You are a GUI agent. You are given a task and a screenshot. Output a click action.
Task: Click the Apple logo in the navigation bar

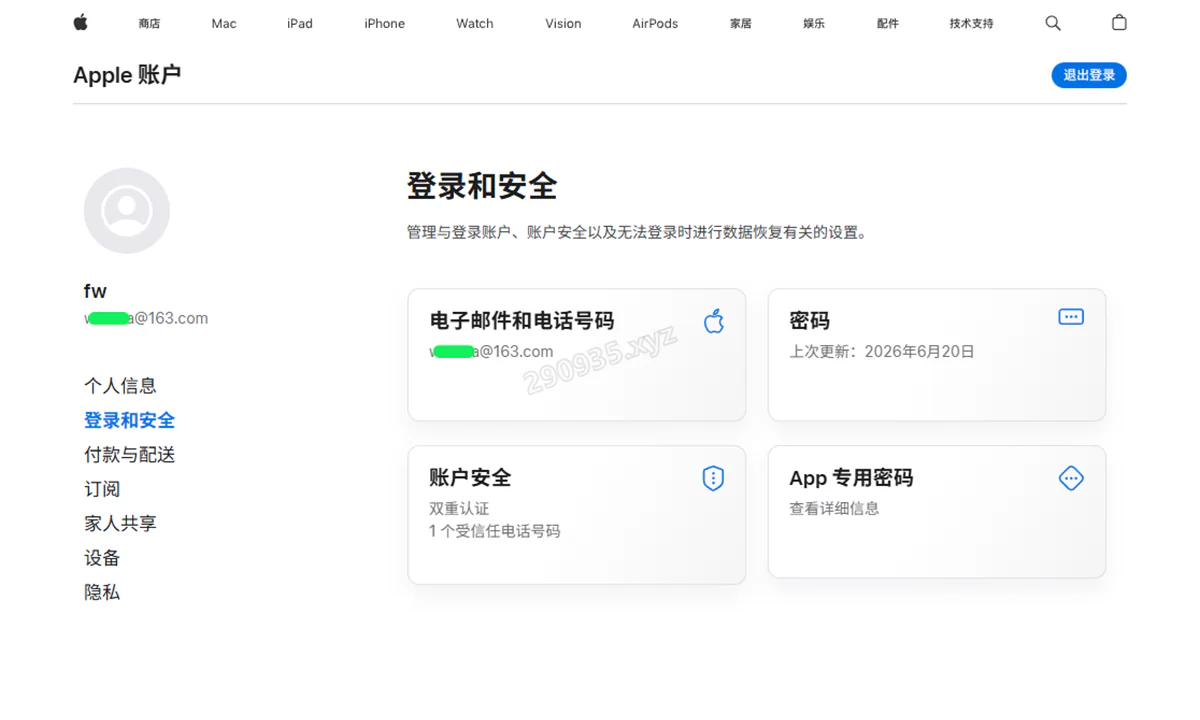click(81, 22)
